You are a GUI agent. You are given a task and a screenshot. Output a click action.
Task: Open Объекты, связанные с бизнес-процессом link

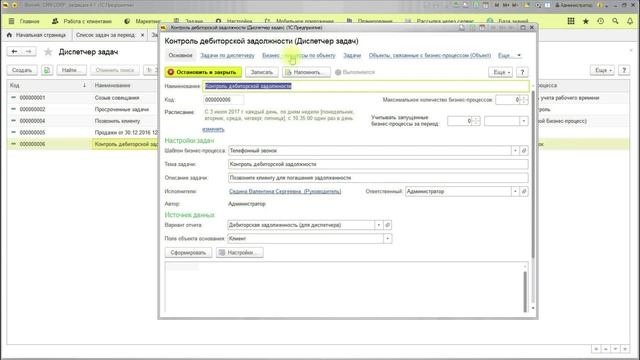(430, 56)
